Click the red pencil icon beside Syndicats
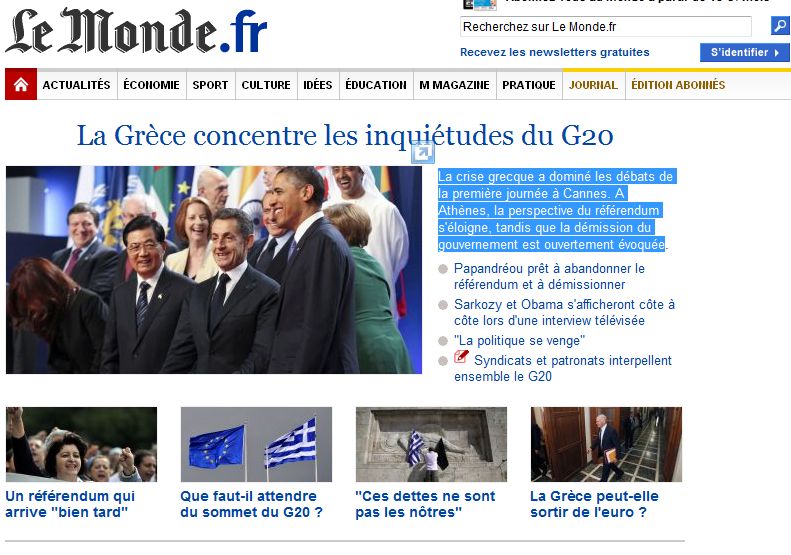 (x=461, y=357)
